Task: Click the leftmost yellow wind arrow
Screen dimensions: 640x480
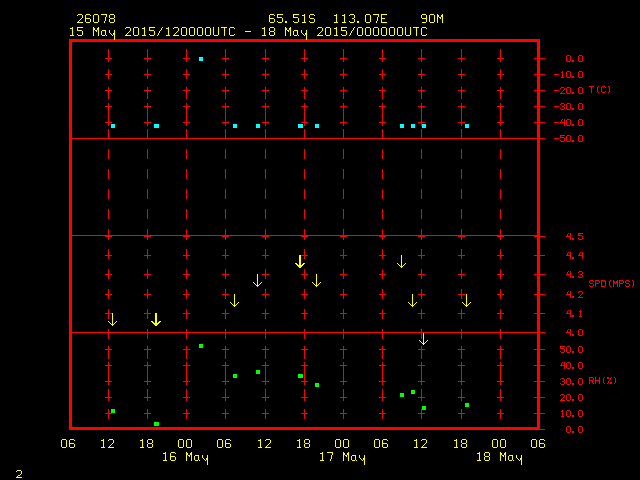Action: click(112, 320)
